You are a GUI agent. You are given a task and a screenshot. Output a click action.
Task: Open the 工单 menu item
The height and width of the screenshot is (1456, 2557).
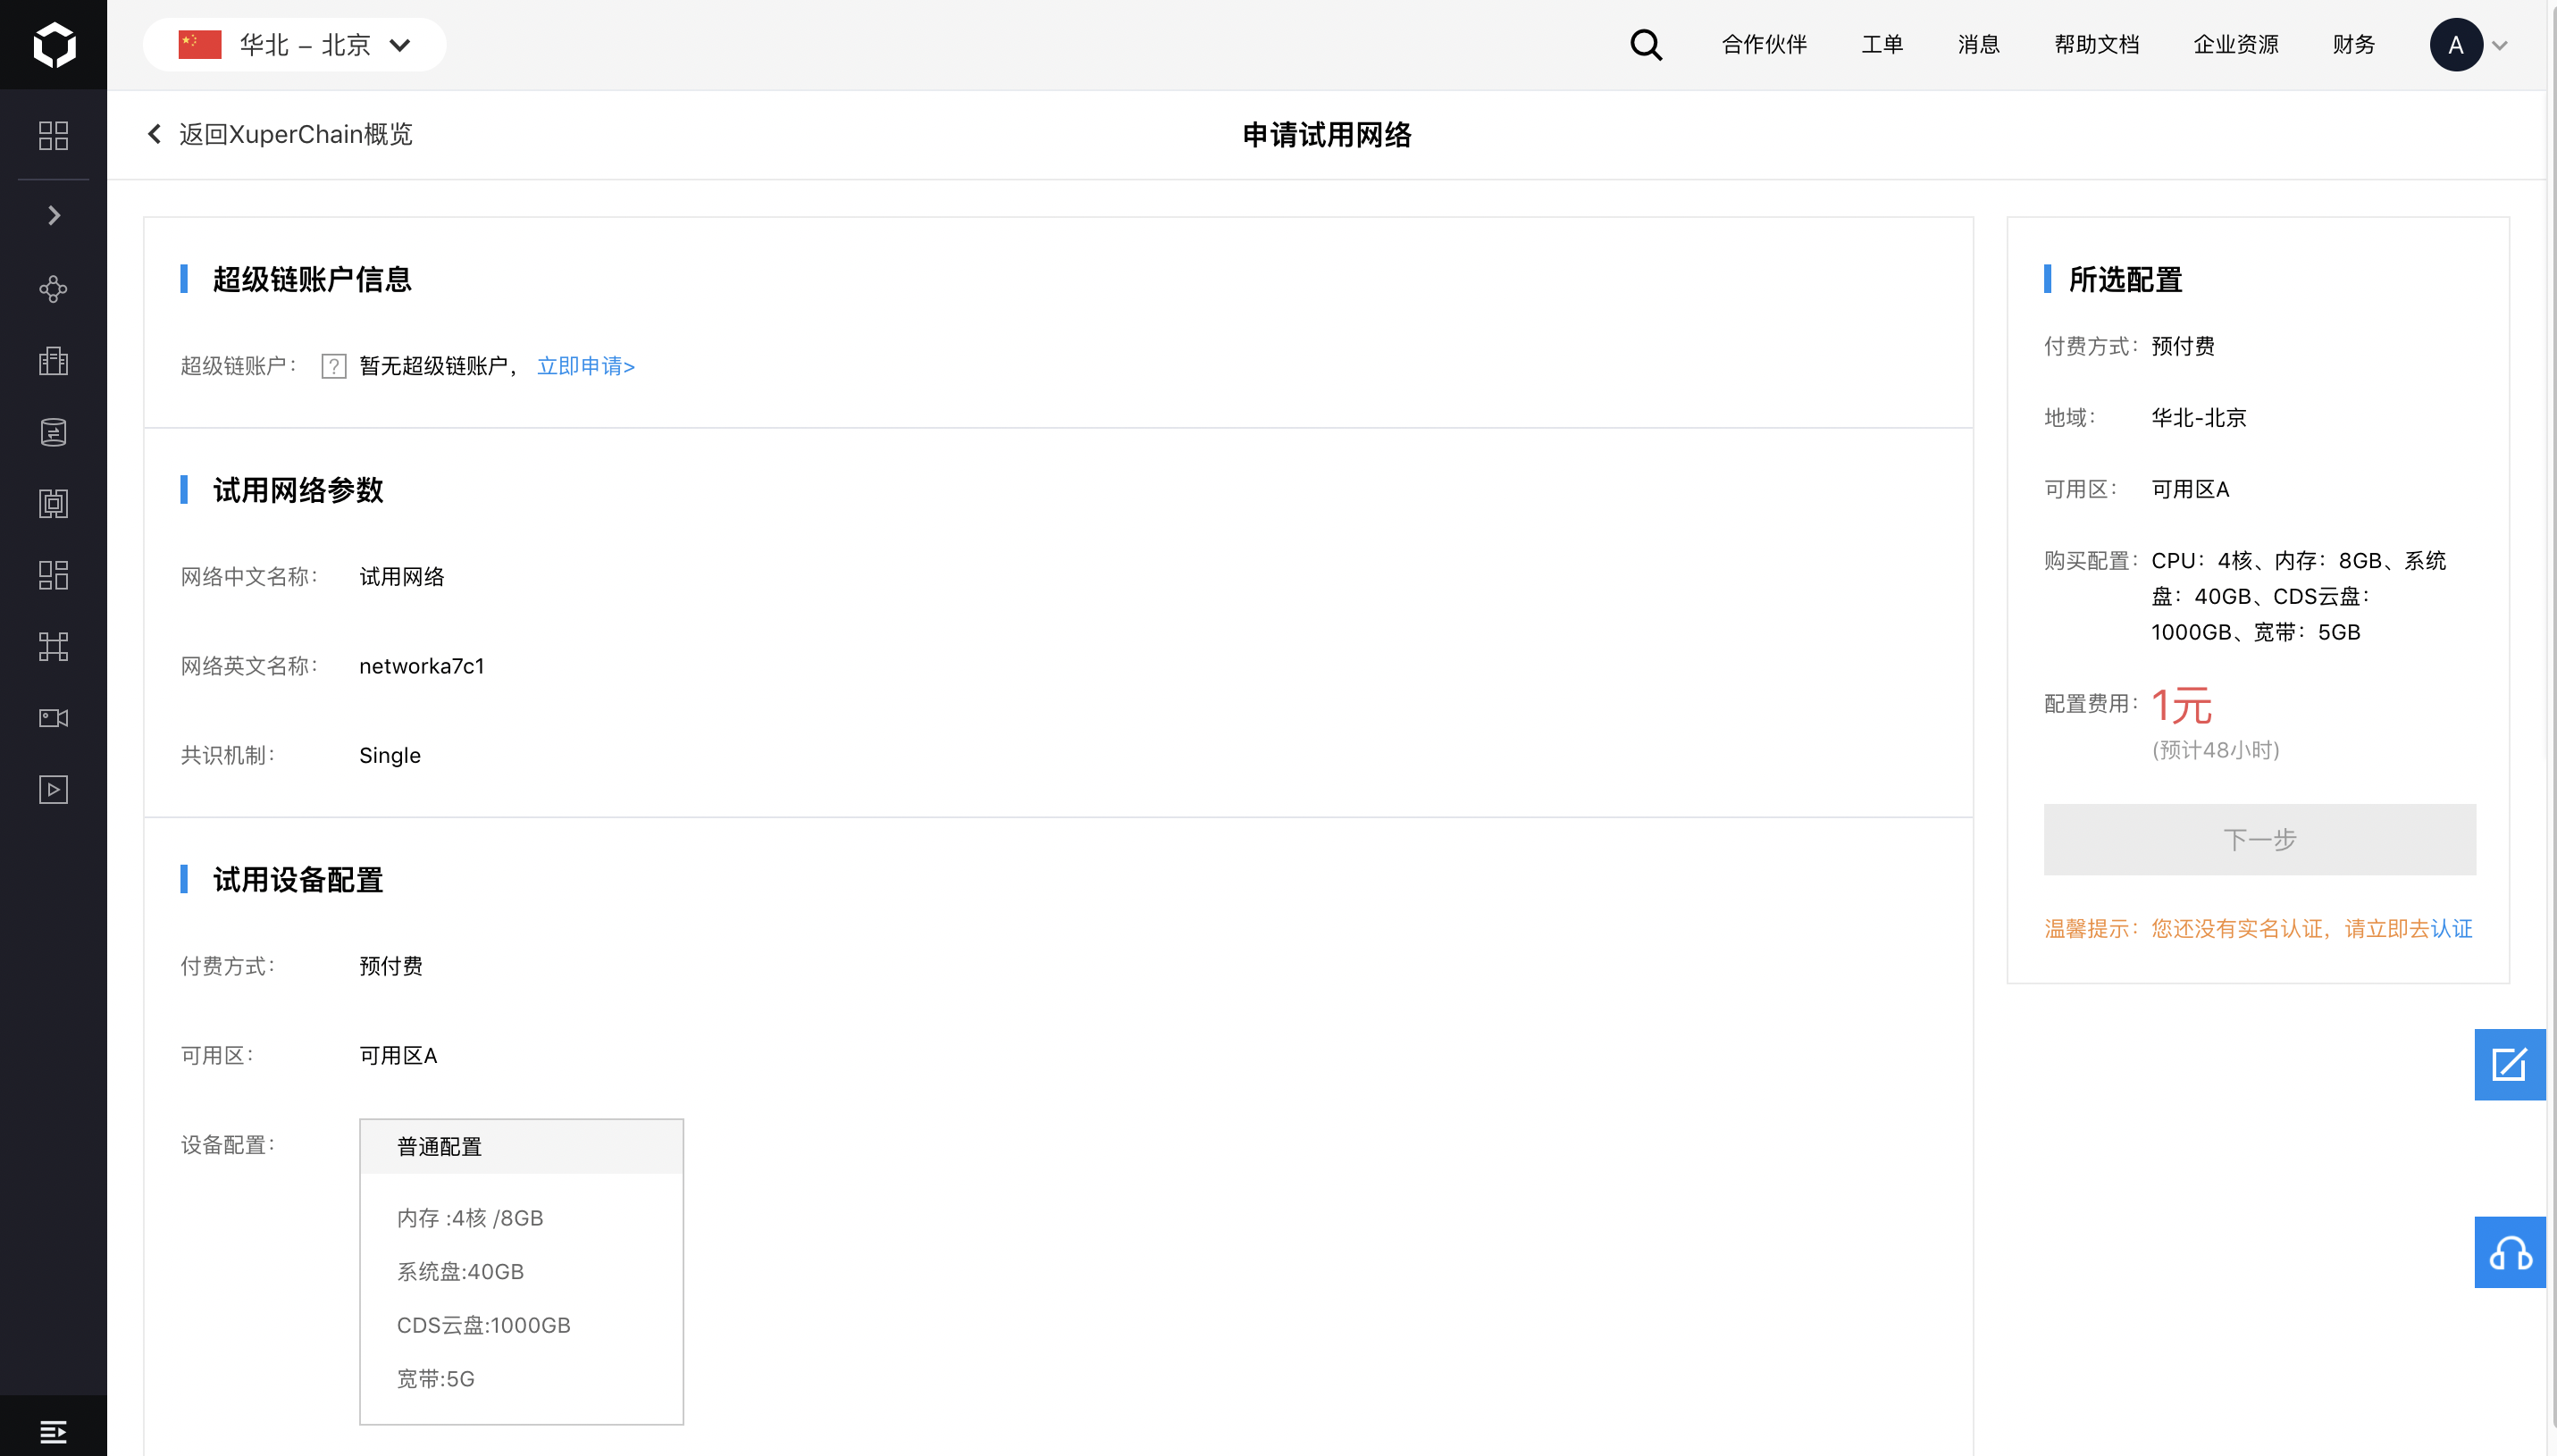(1882, 45)
